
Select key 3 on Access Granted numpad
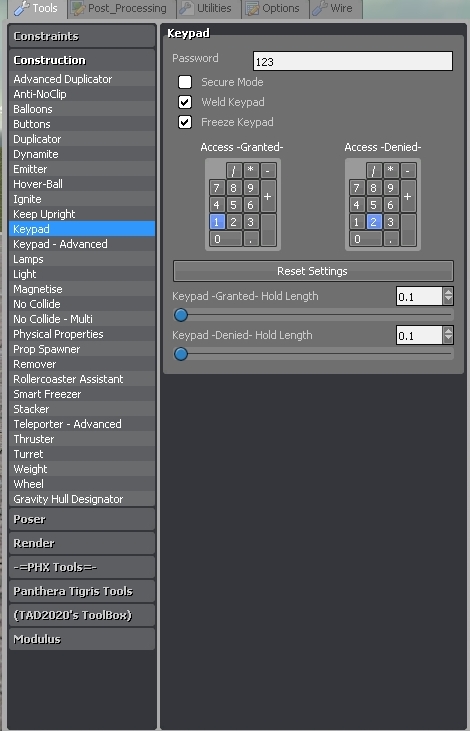coord(251,222)
